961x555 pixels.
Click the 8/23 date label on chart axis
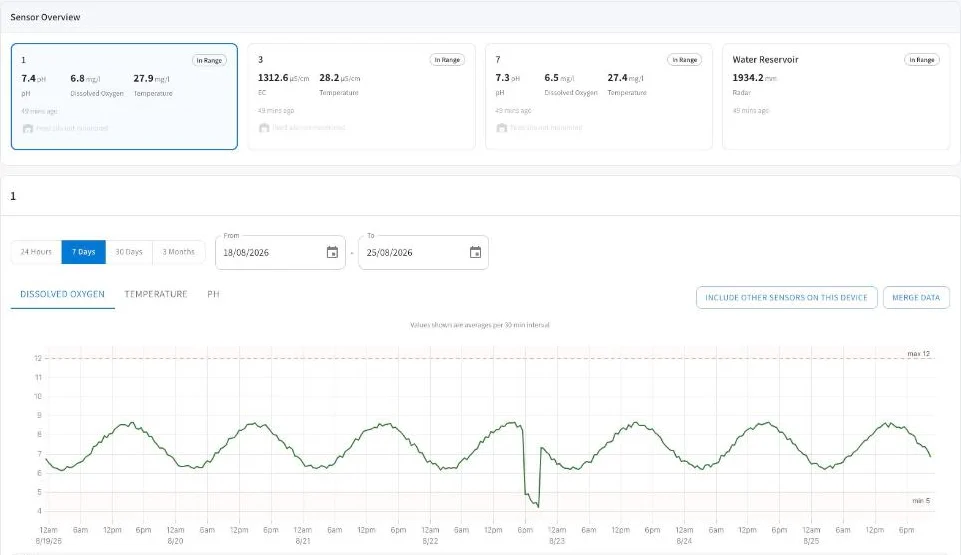556,541
